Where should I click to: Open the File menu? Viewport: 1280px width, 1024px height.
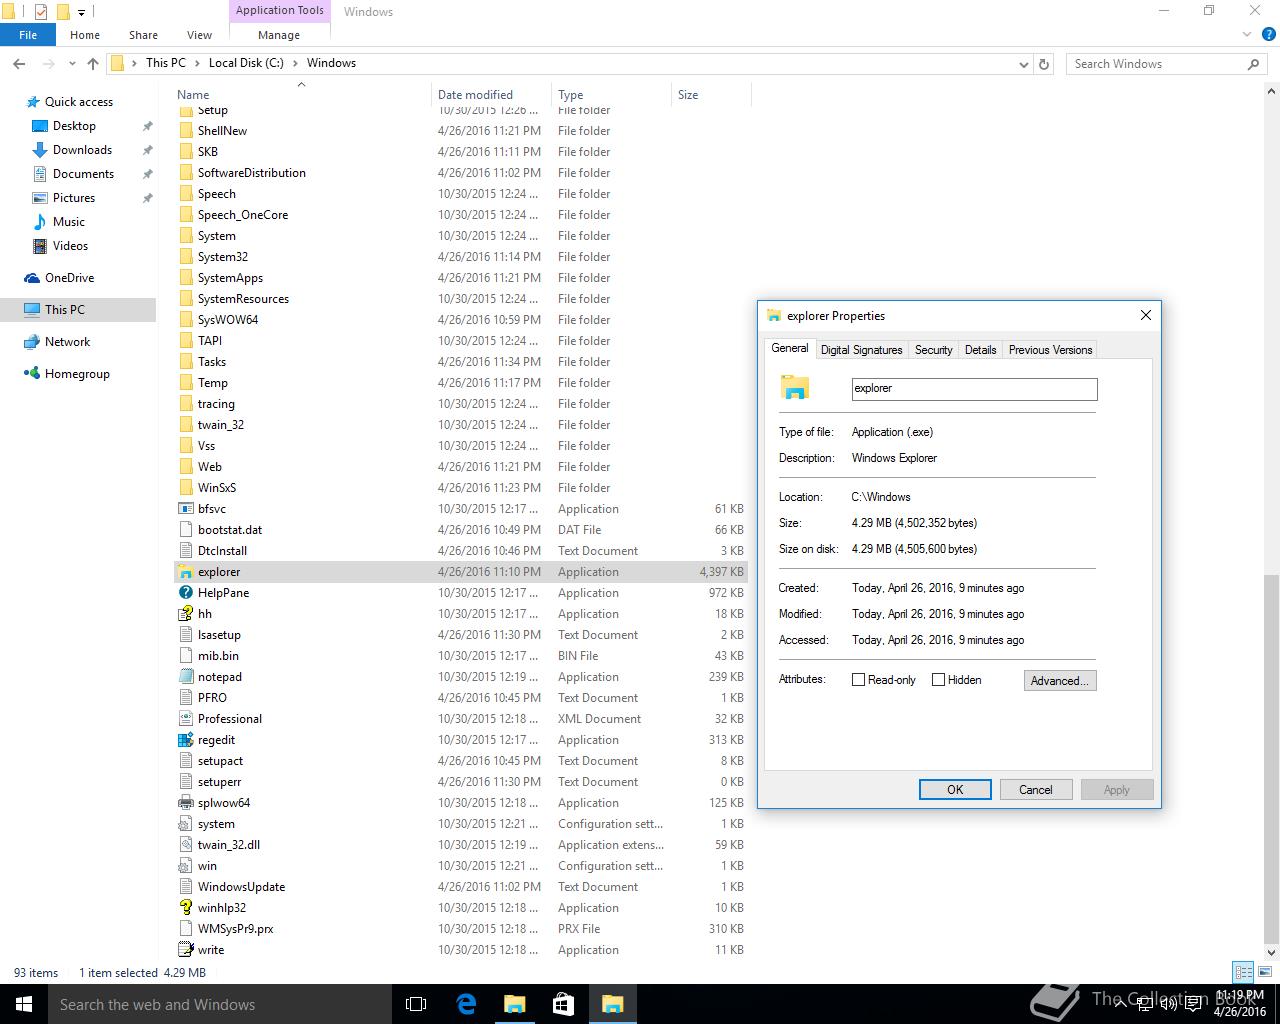[28, 35]
